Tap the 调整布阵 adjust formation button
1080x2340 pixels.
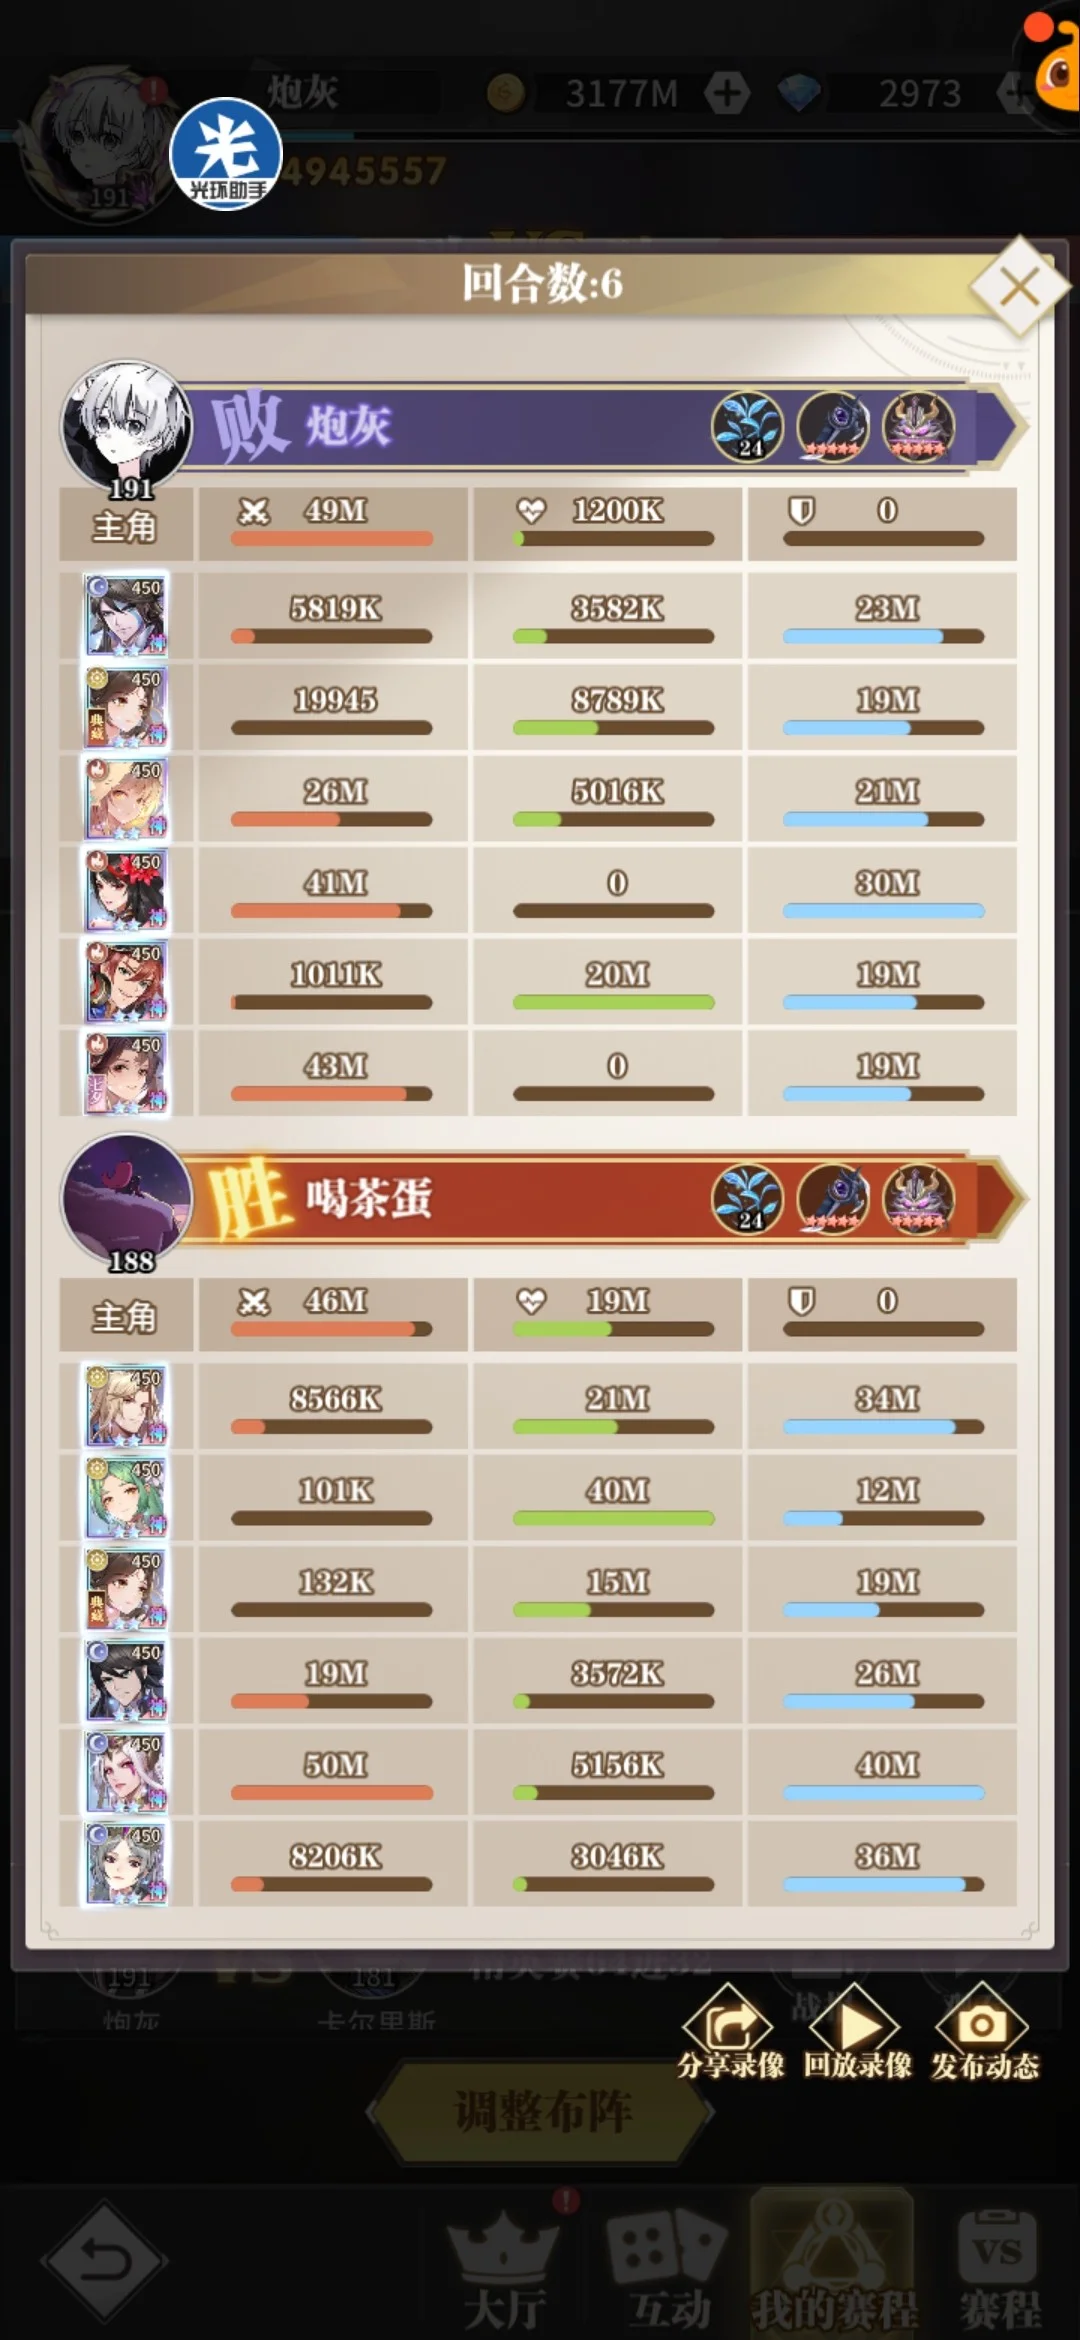[x=541, y=2112]
